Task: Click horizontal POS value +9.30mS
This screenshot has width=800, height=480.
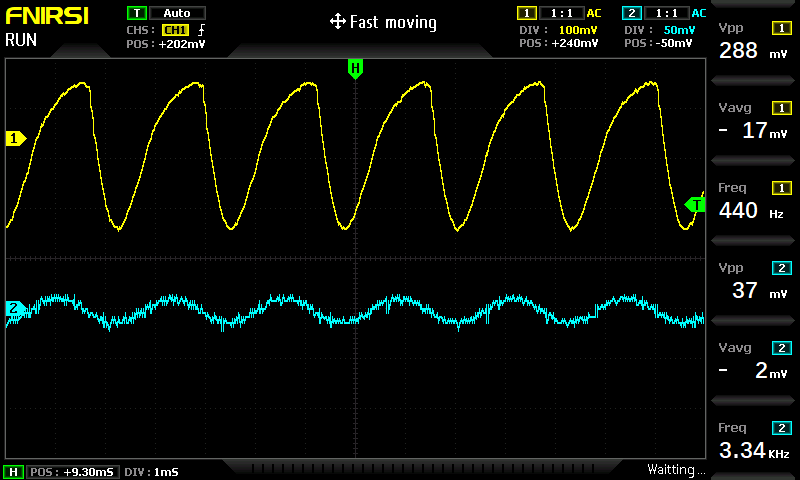Action: 88,472
